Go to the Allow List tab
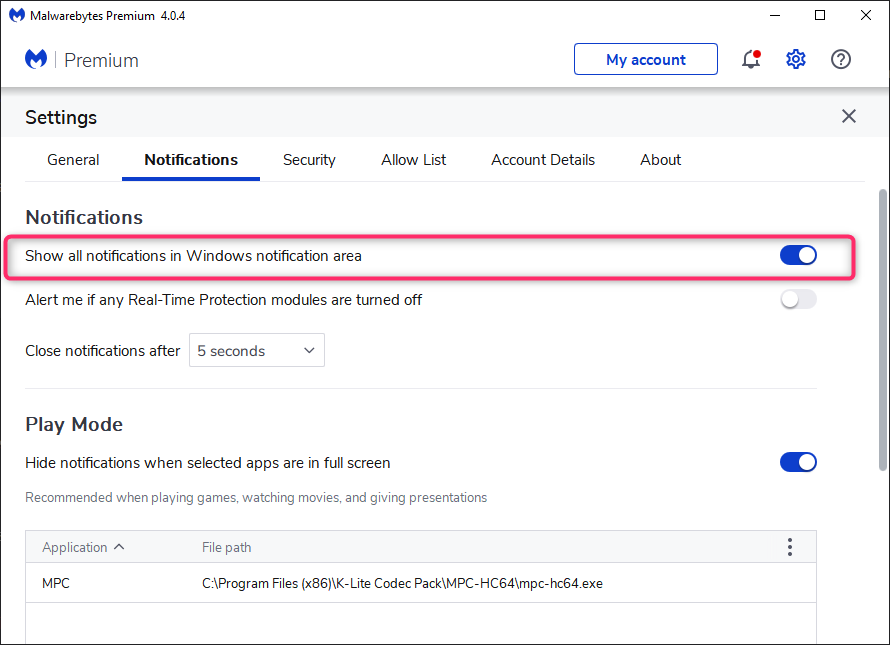Image resolution: width=890 pixels, height=645 pixels. pos(413,160)
